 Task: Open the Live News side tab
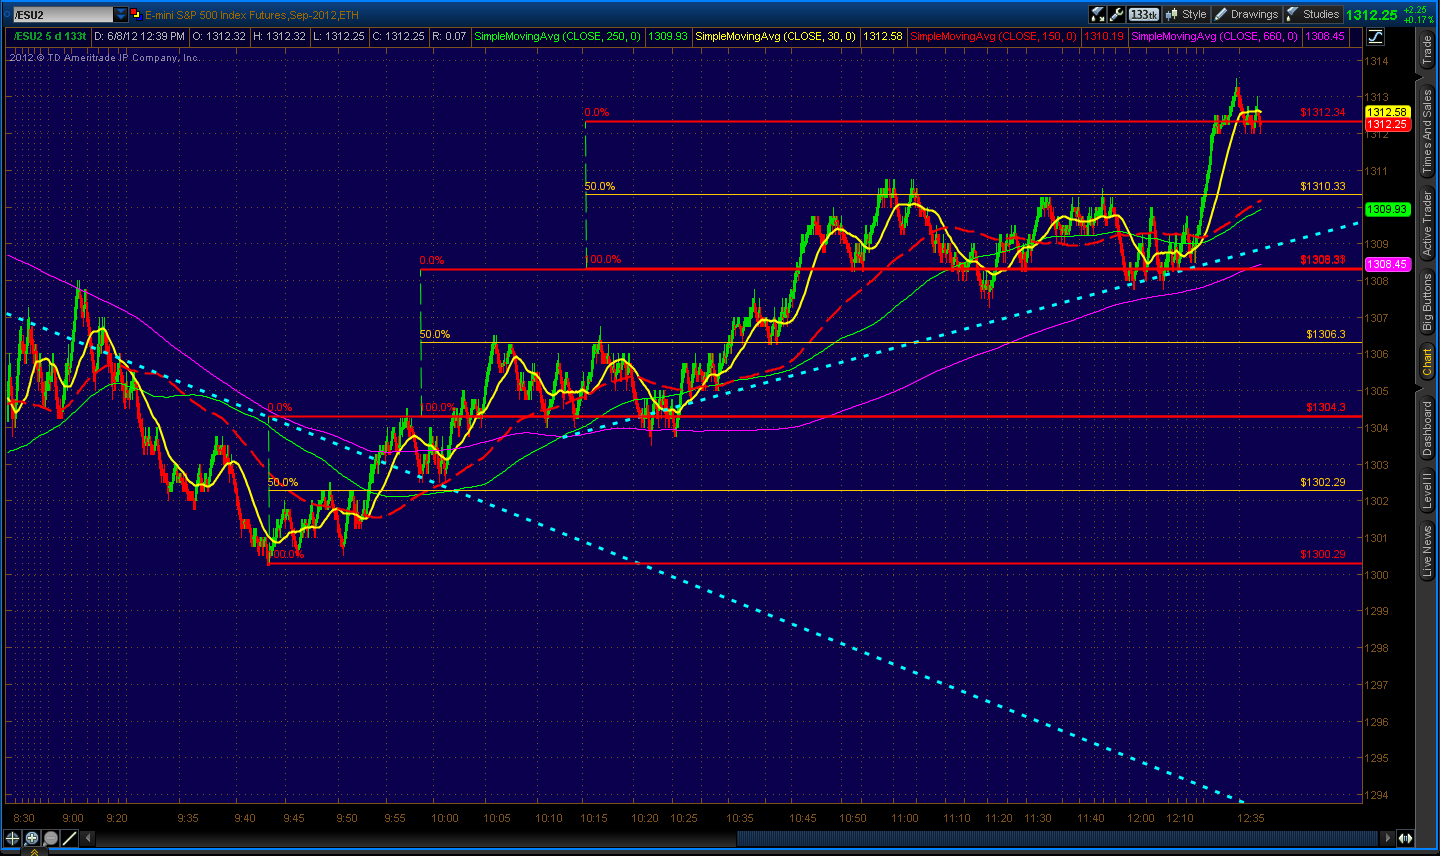click(x=1427, y=551)
